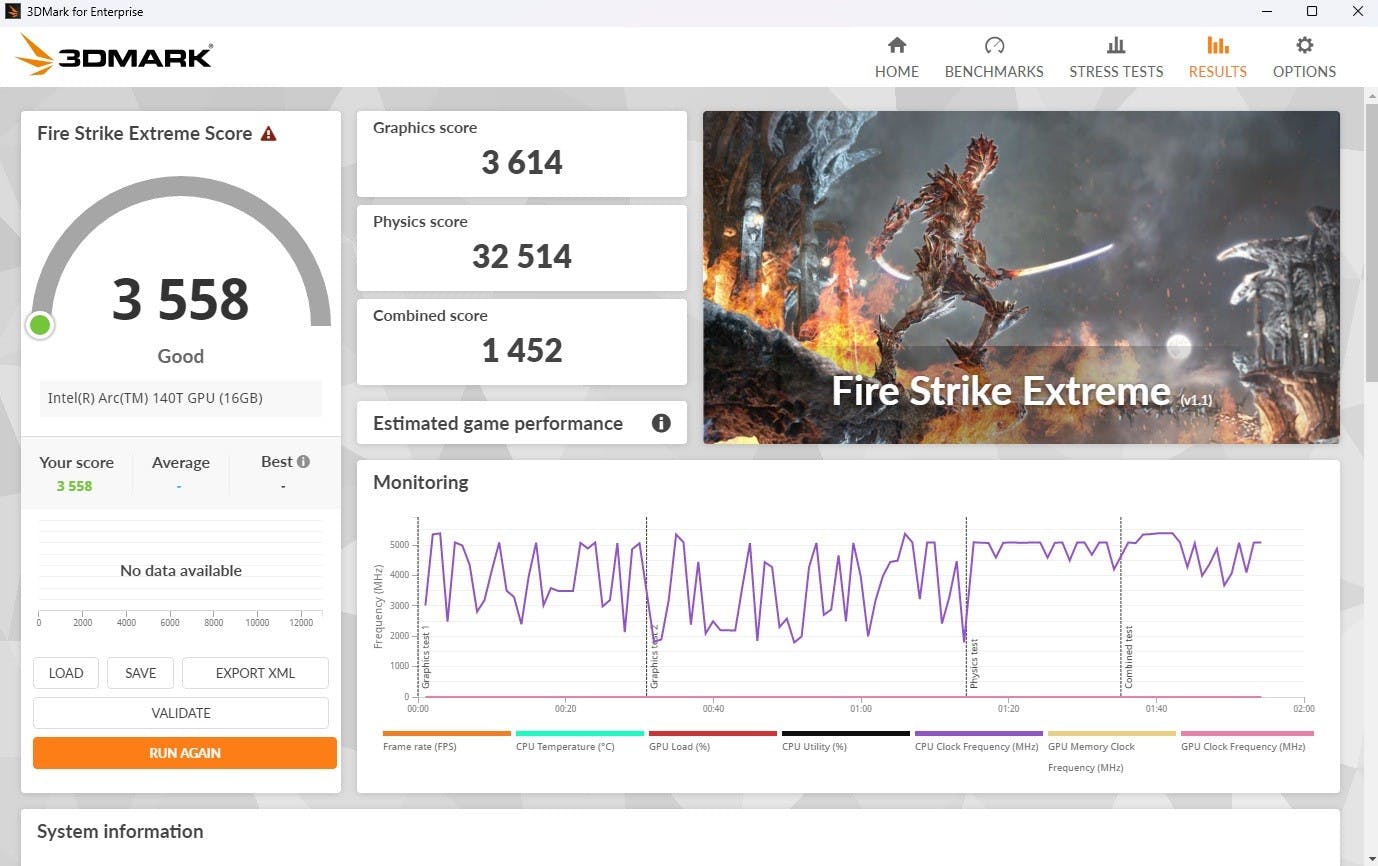Click the Combined test marker
This screenshot has width=1378, height=866.
pyautogui.click(x=1129, y=657)
